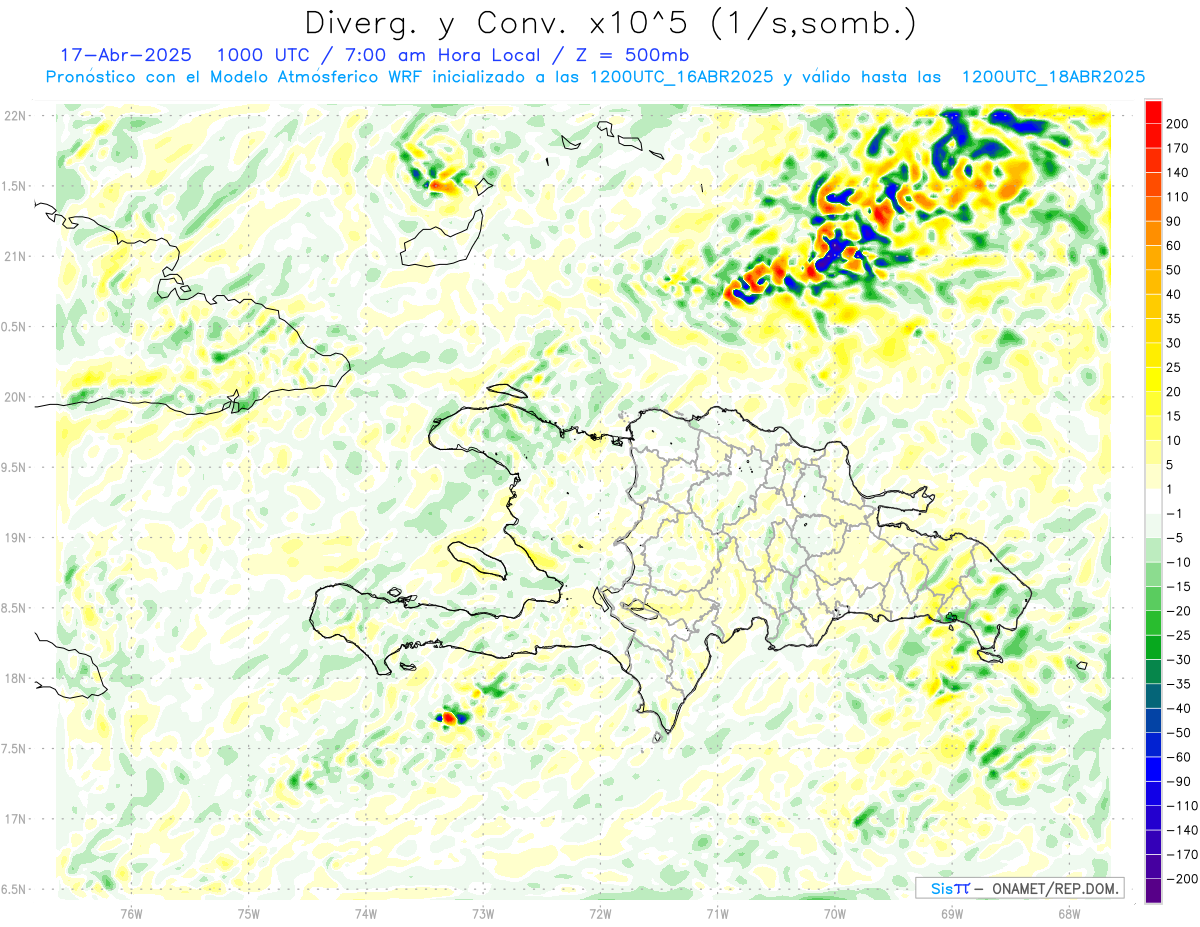Click the '7.5N' latitude label
The width and height of the screenshot is (1200, 927).
(x=14, y=749)
